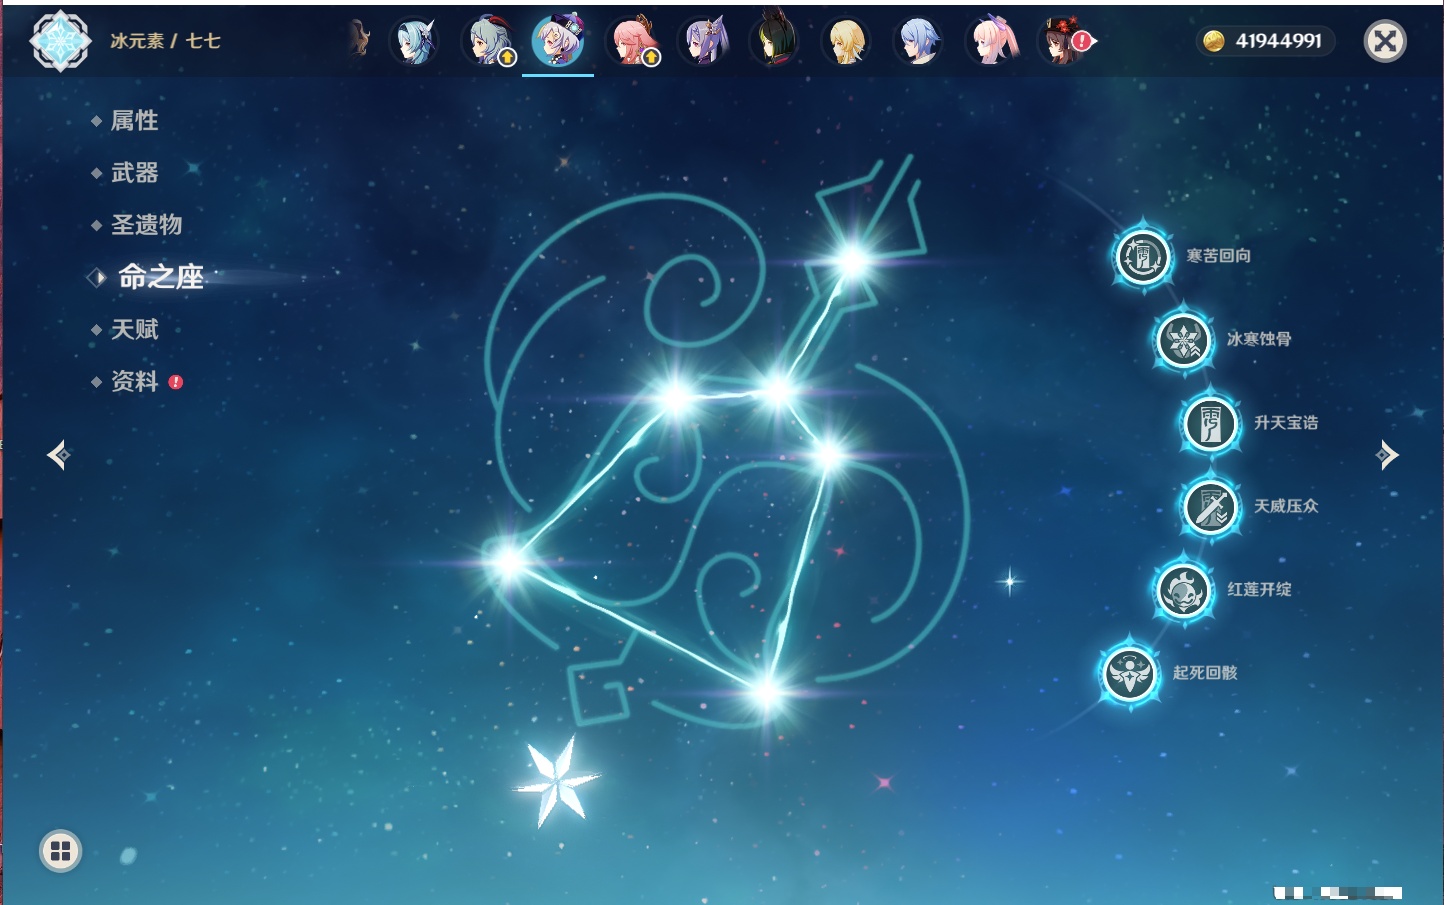Click the bottommost glowing constellation star node

point(766,691)
